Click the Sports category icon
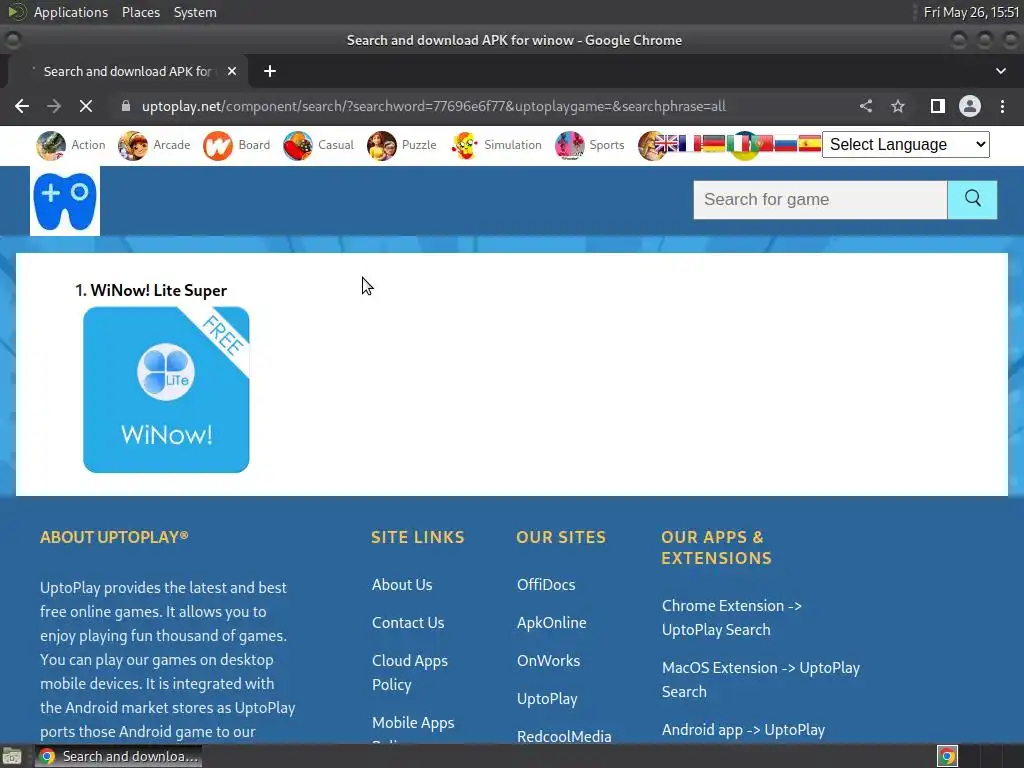The height and width of the screenshot is (768, 1024). tap(569, 145)
